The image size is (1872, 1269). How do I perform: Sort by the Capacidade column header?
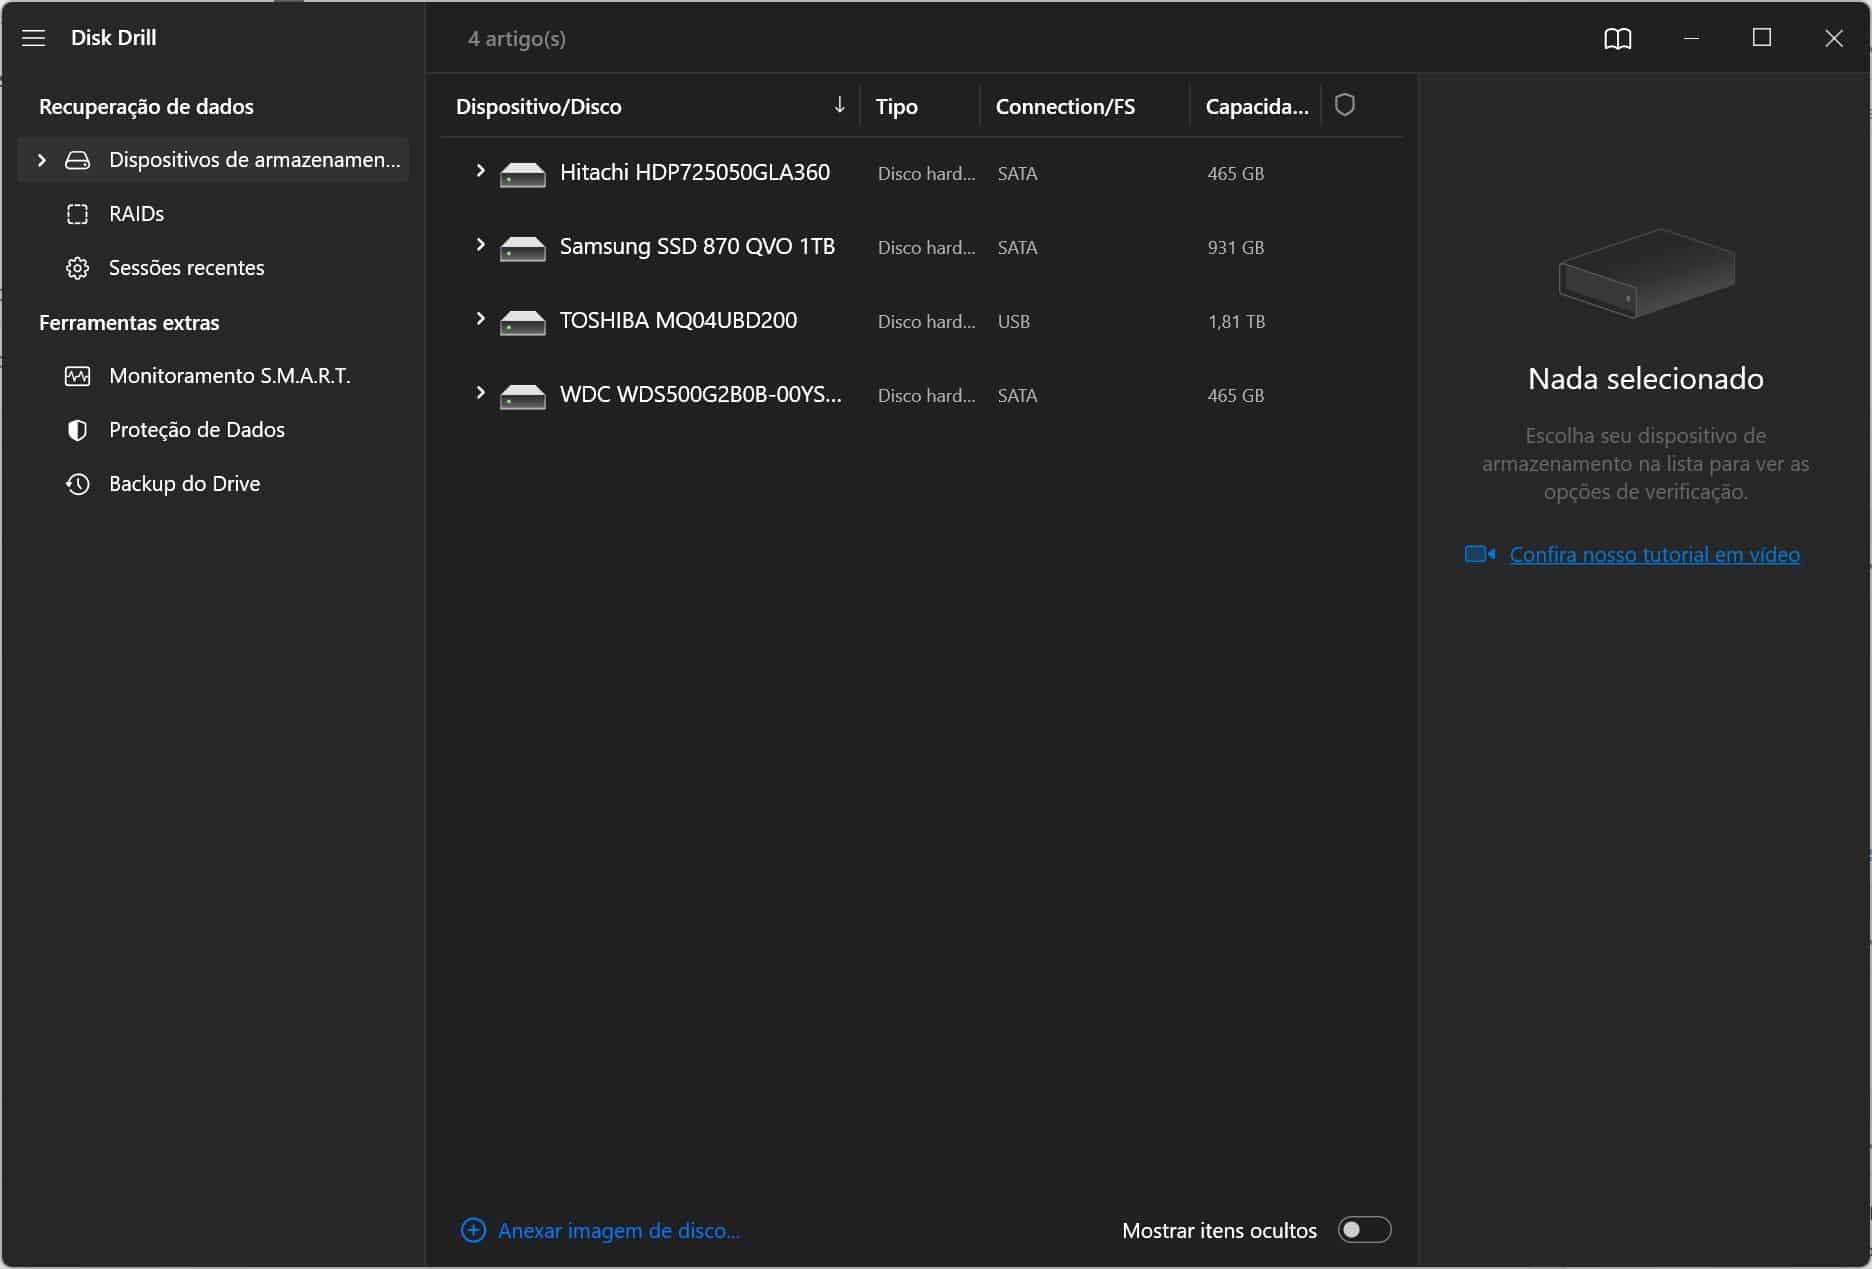pos(1256,106)
